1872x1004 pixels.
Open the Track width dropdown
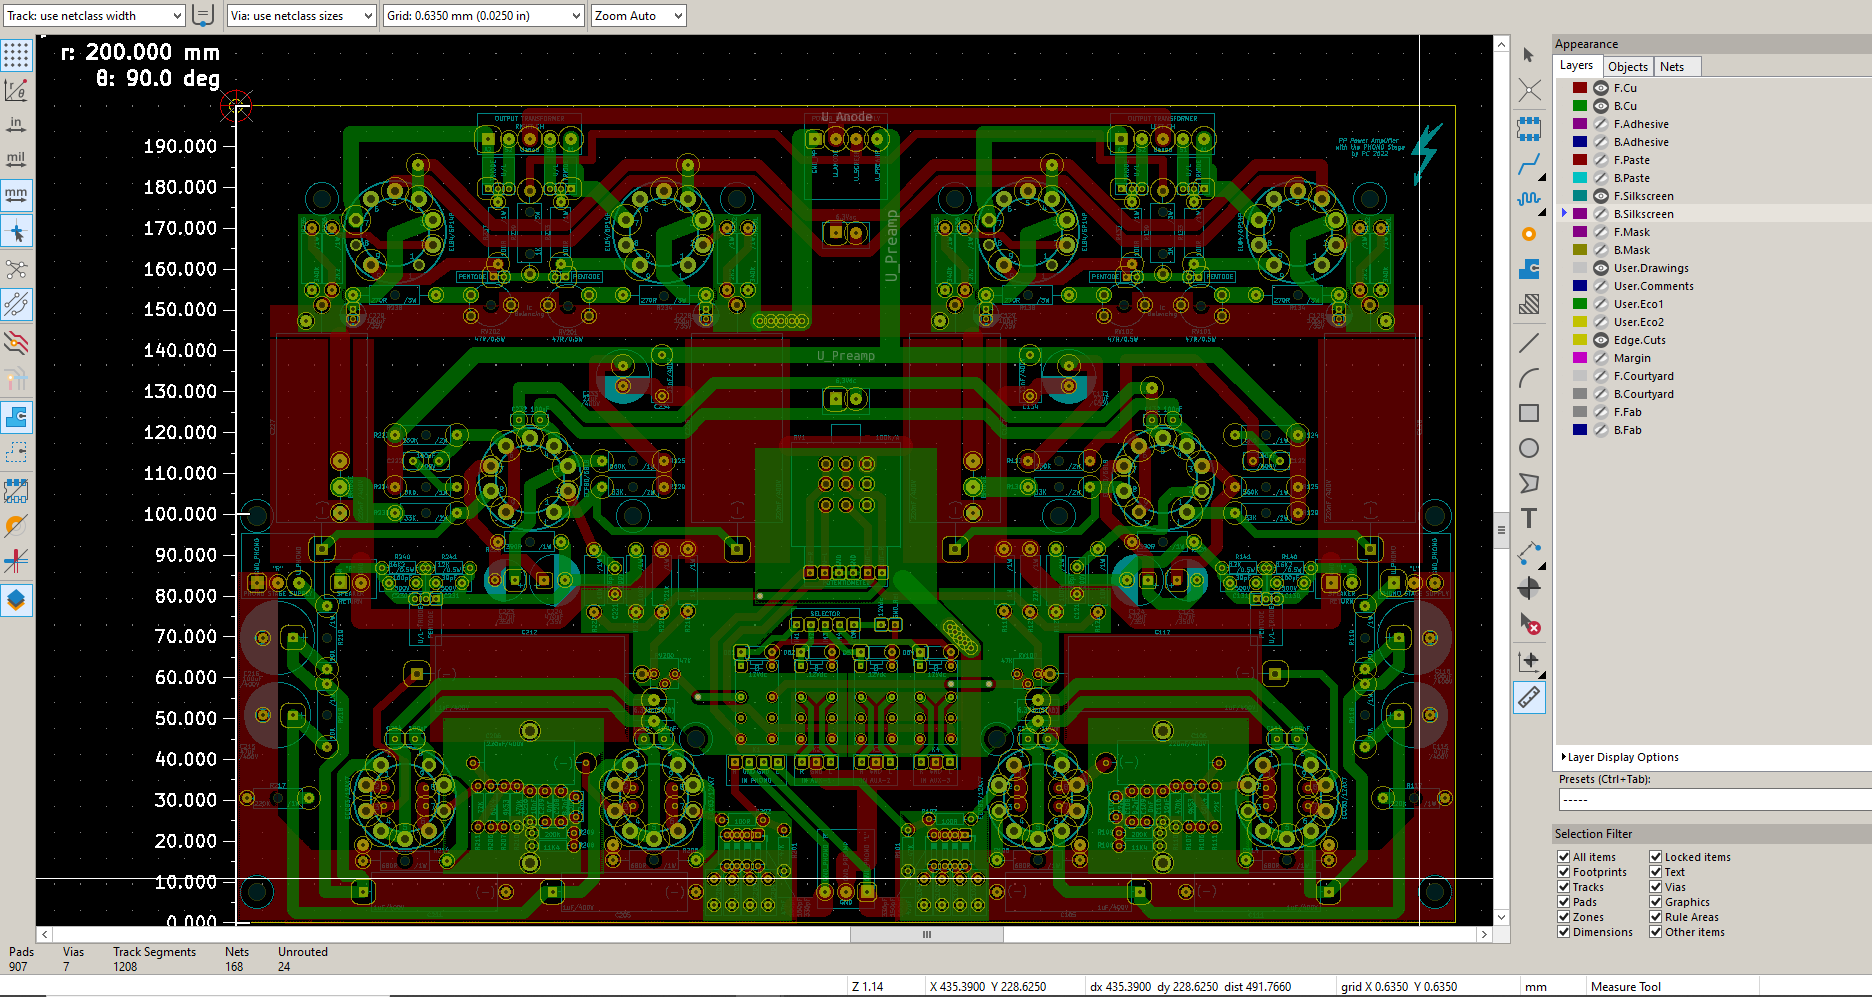coord(94,16)
